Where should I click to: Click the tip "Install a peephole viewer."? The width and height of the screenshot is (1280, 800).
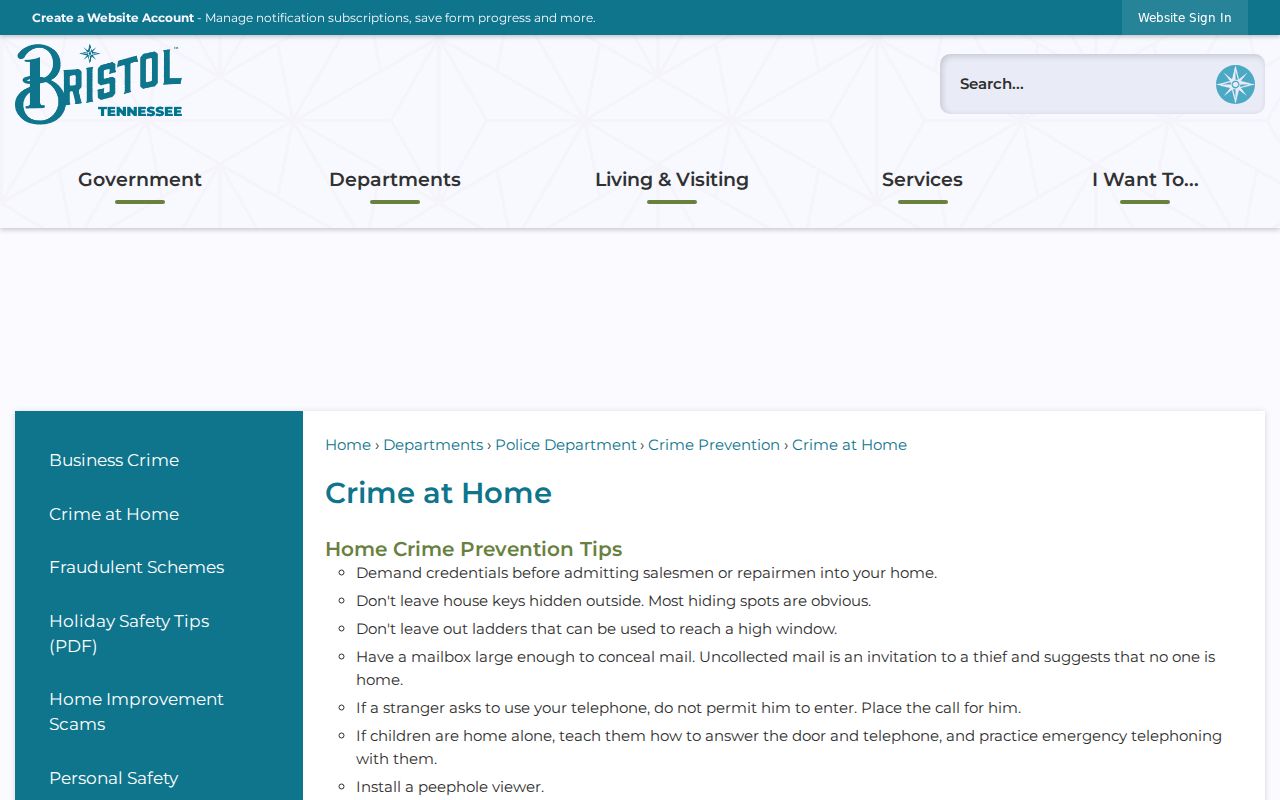click(450, 787)
